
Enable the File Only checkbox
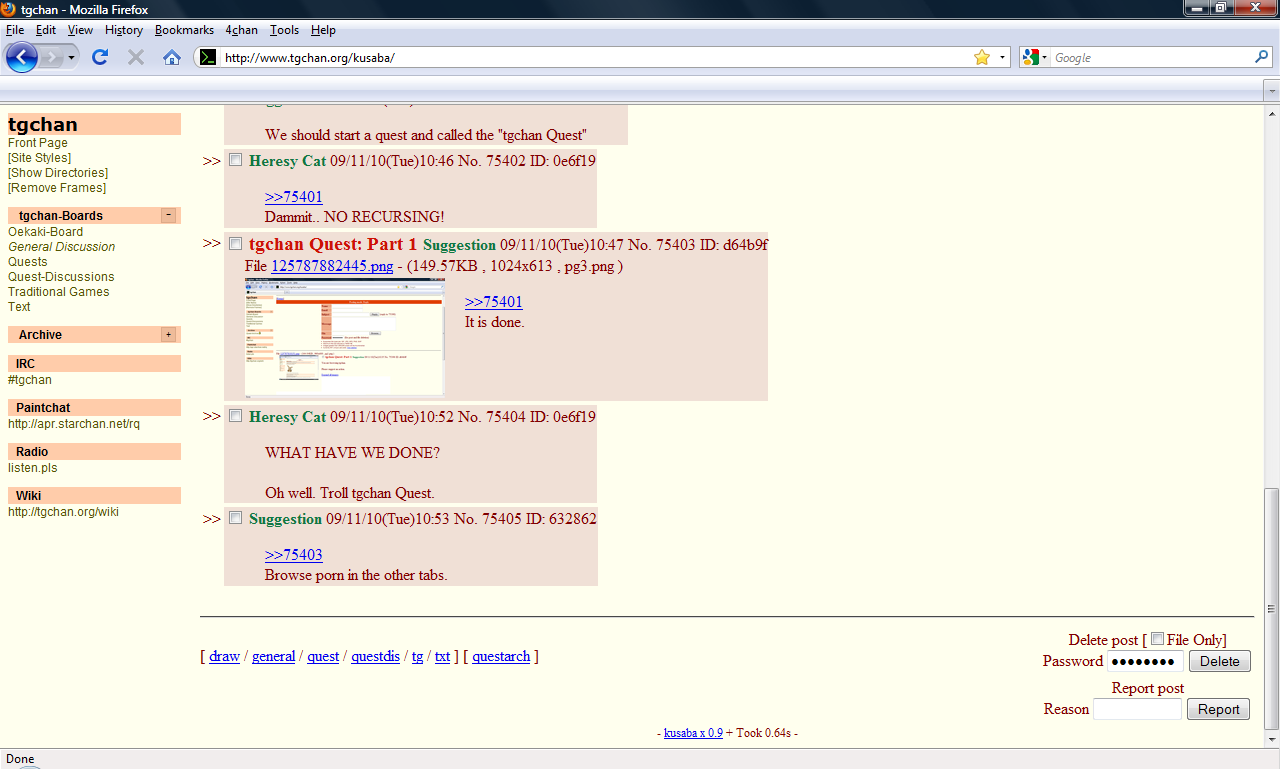(x=1157, y=639)
